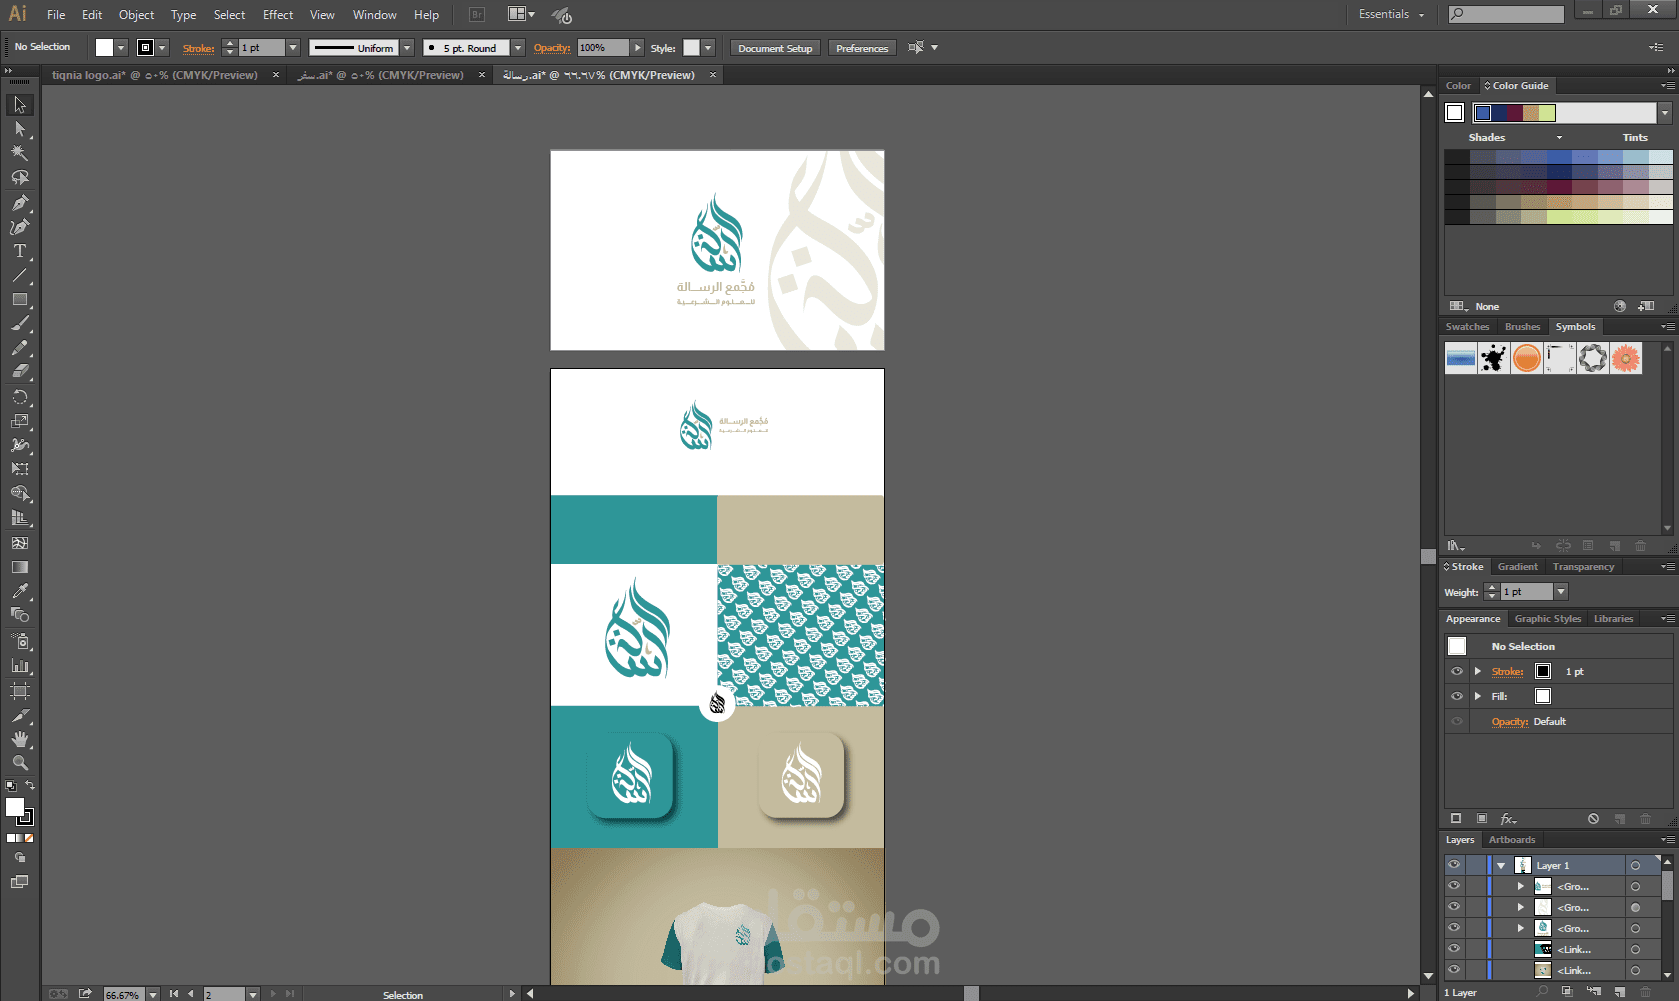Viewport: 1679px width, 1001px height.
Task: Hide the Stroke attribute in Appearance panel
Action: [x=1457, y=672]
